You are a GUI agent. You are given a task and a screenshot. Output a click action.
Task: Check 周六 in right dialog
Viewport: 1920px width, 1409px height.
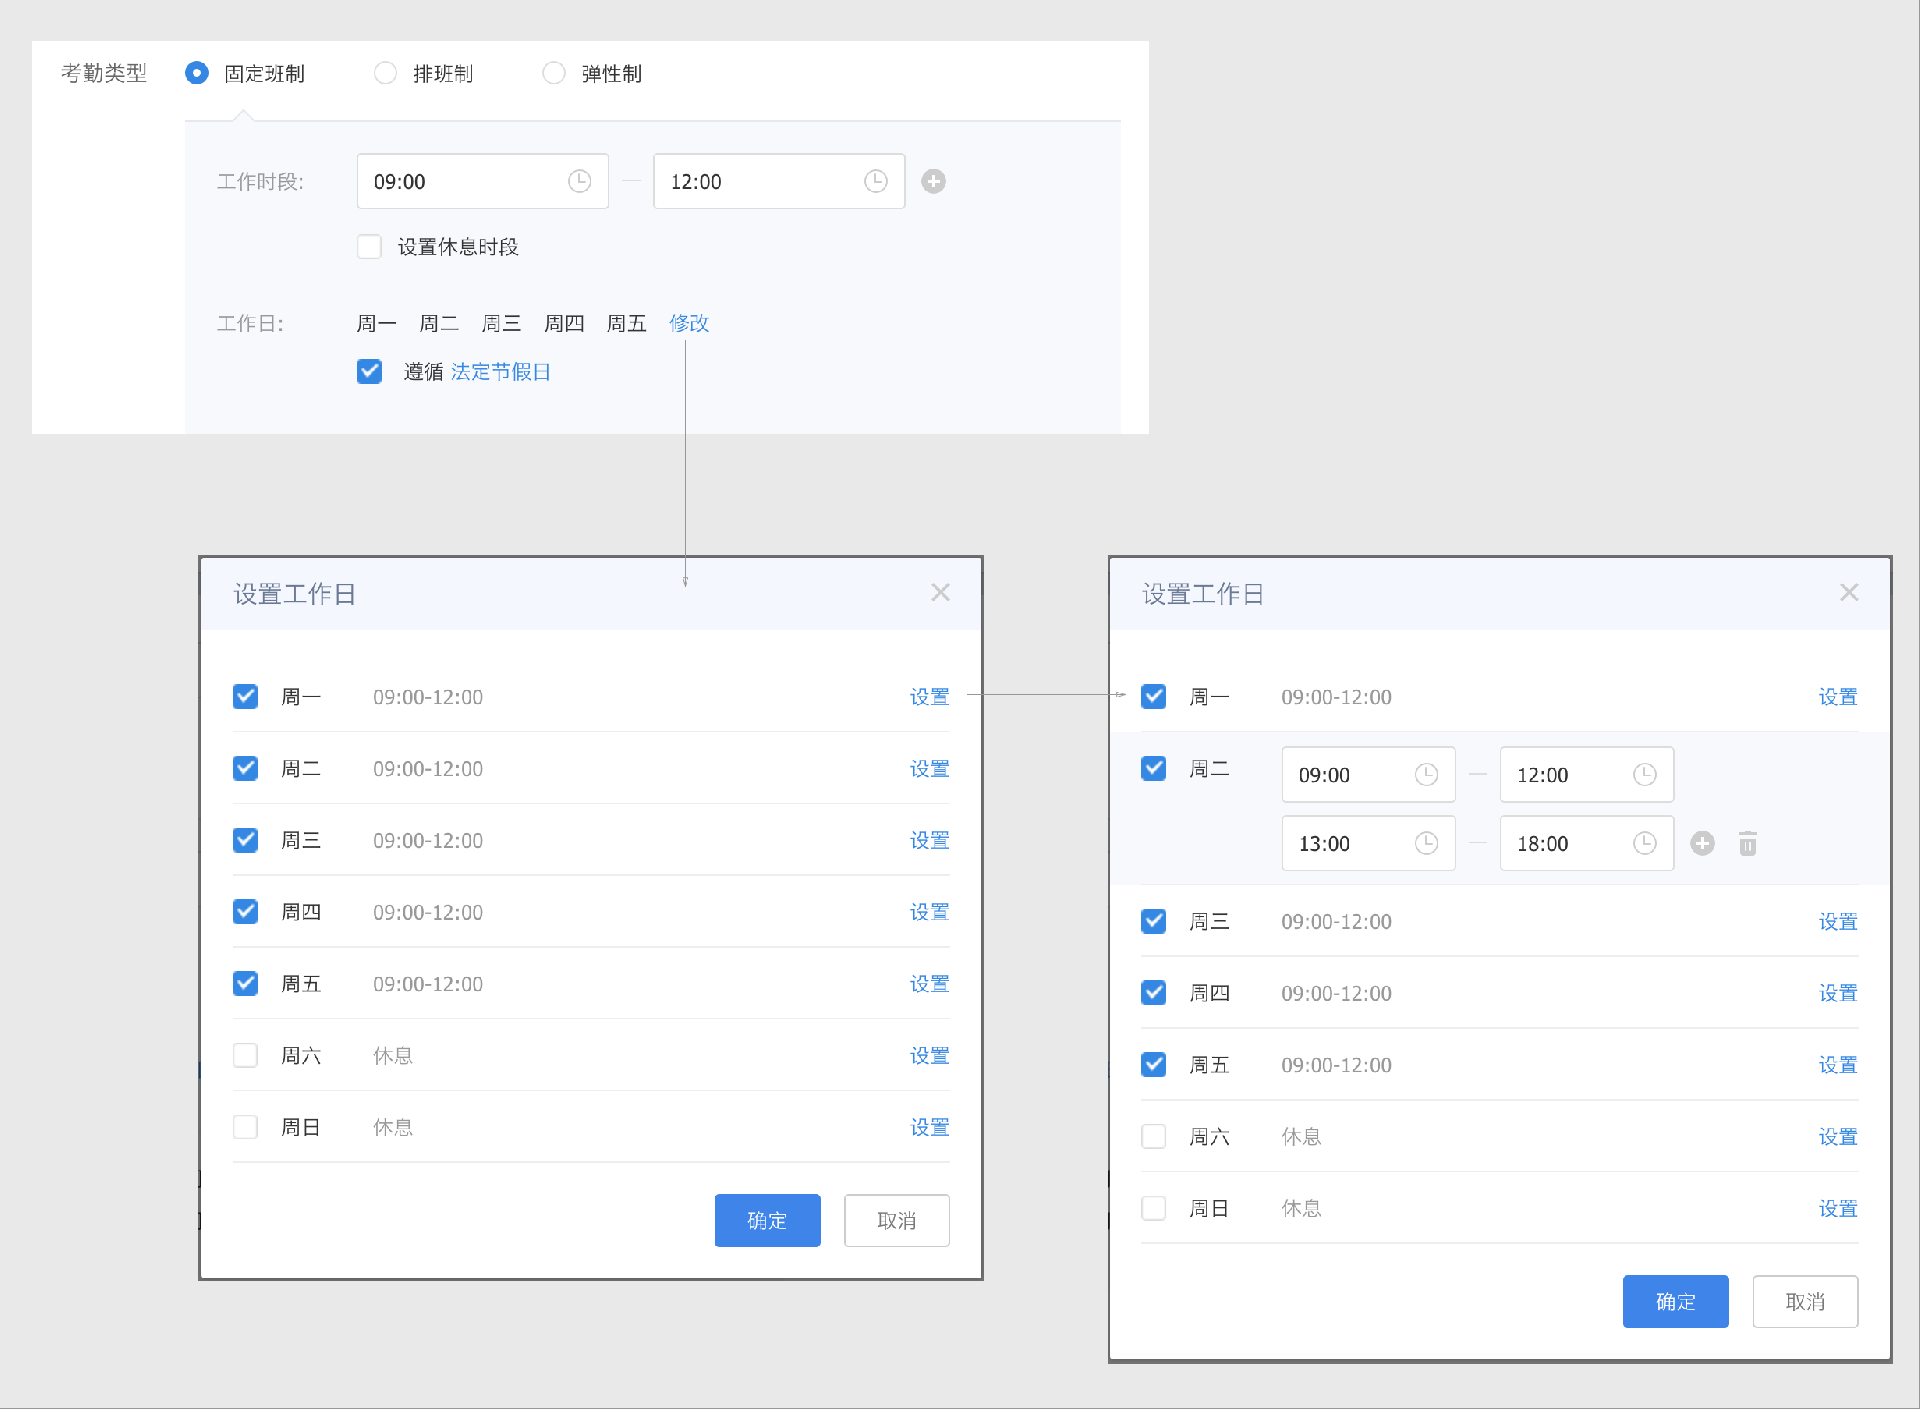coord(1154,1136)
